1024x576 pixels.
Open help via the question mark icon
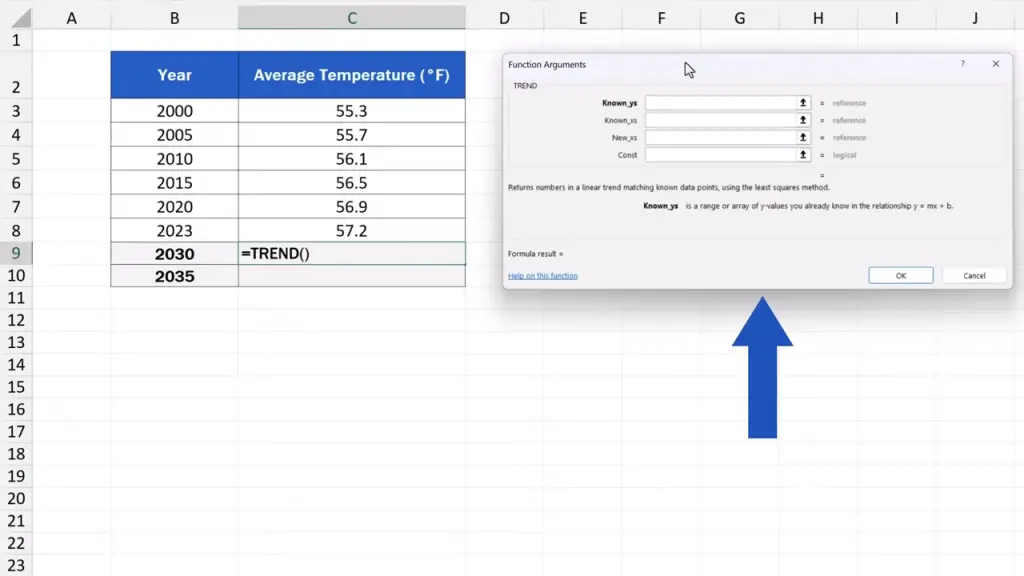click(963, 64)
